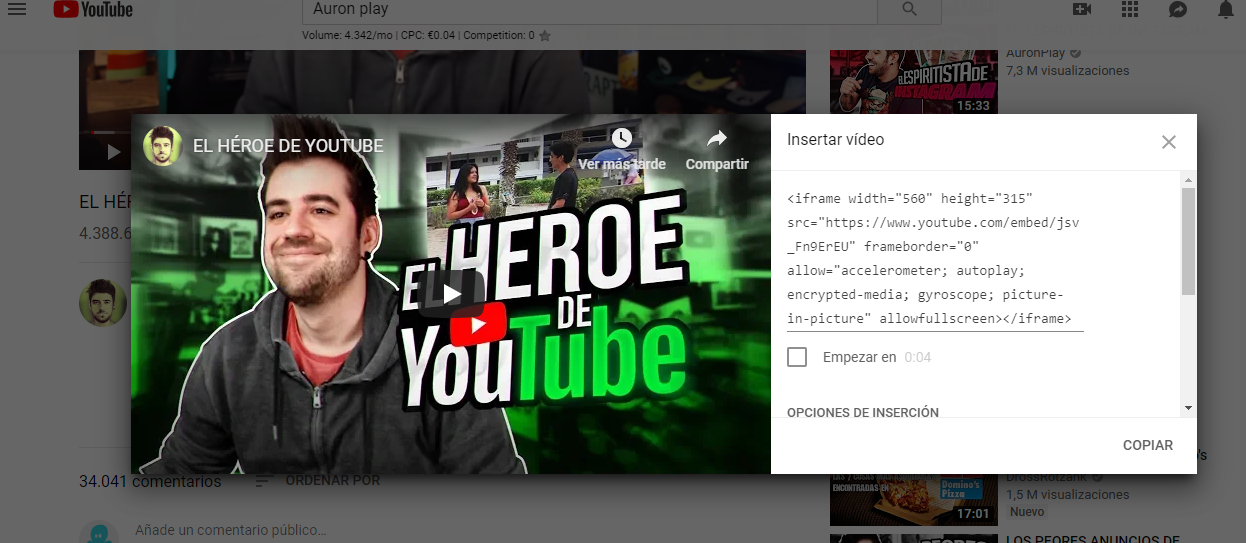Click the Insertar vídeo dialog title

click(835, 140)
